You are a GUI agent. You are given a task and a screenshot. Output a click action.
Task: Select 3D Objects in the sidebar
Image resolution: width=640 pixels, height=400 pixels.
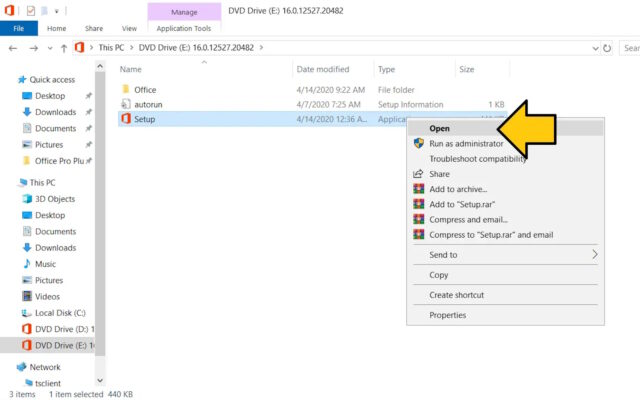55,199
